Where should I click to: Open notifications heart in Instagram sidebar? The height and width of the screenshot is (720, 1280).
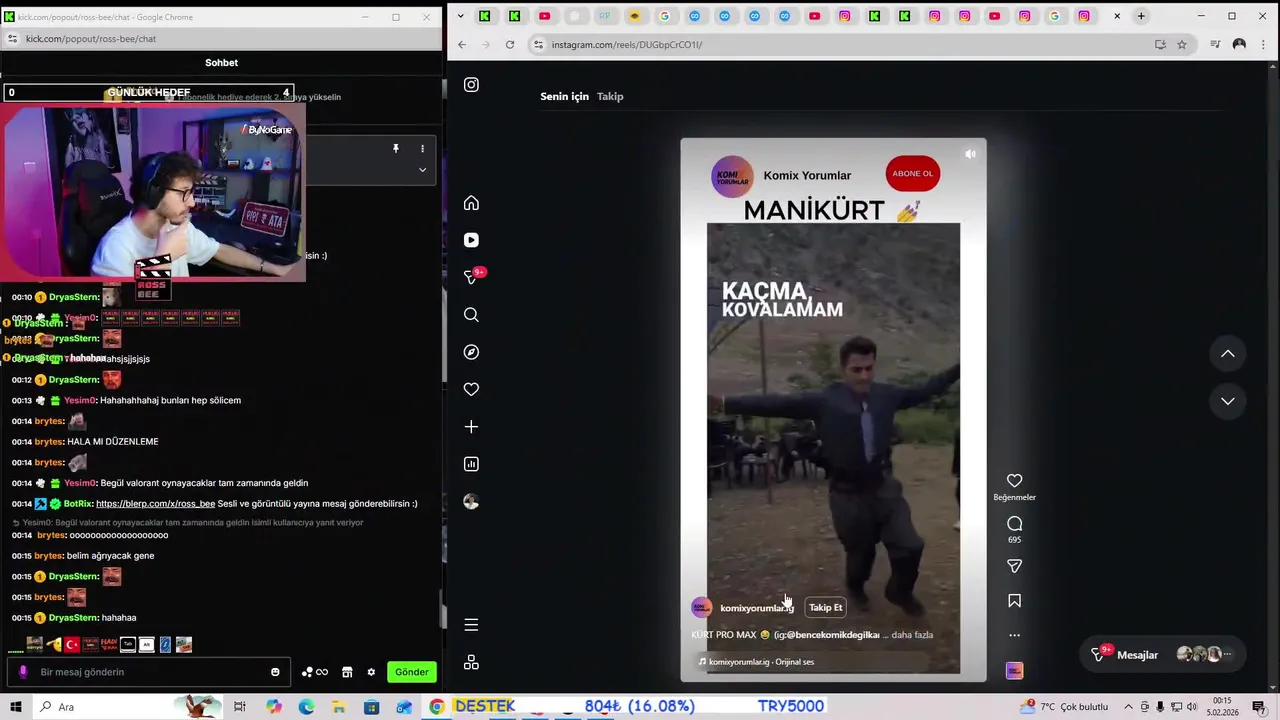[x=471, y=389]
